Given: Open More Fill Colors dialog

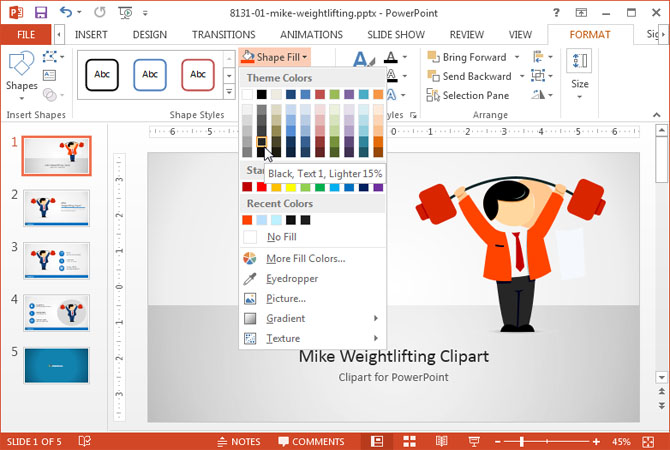Looking at the screenshot, I should [x=305, y=258].
